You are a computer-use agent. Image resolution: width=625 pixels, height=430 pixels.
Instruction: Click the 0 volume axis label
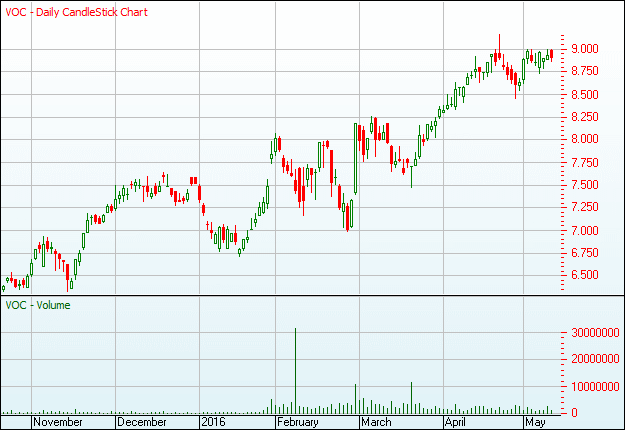tap(574, 413)
